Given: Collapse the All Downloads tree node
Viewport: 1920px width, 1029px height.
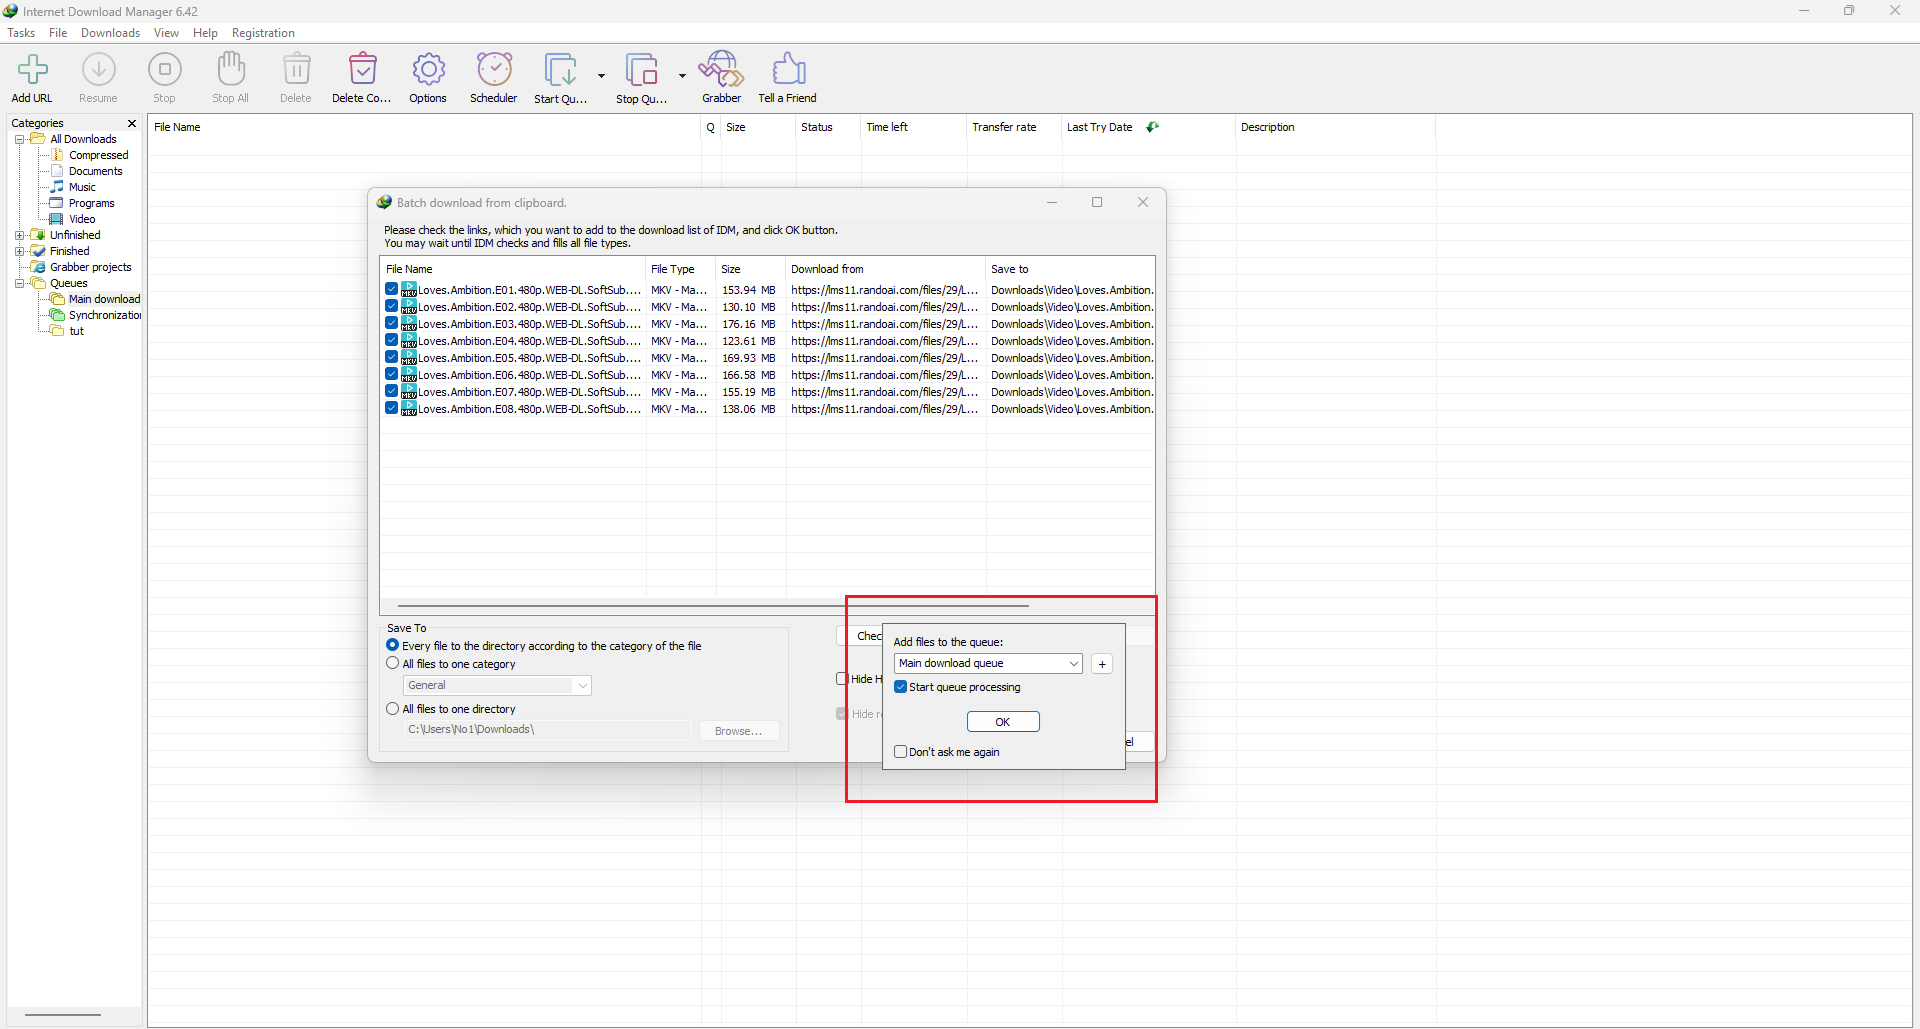Looking at the screenshot, I should (x=19, y=139).
